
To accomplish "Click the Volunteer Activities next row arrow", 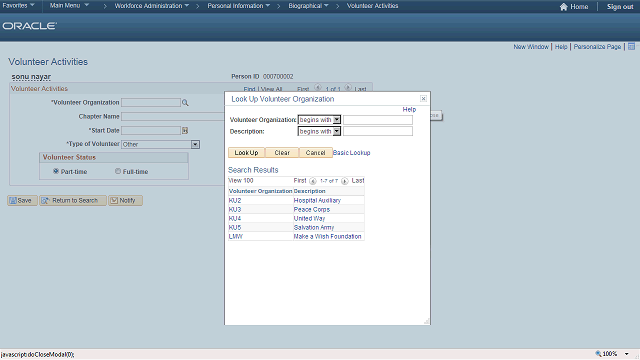I will [x=348, y=88].
